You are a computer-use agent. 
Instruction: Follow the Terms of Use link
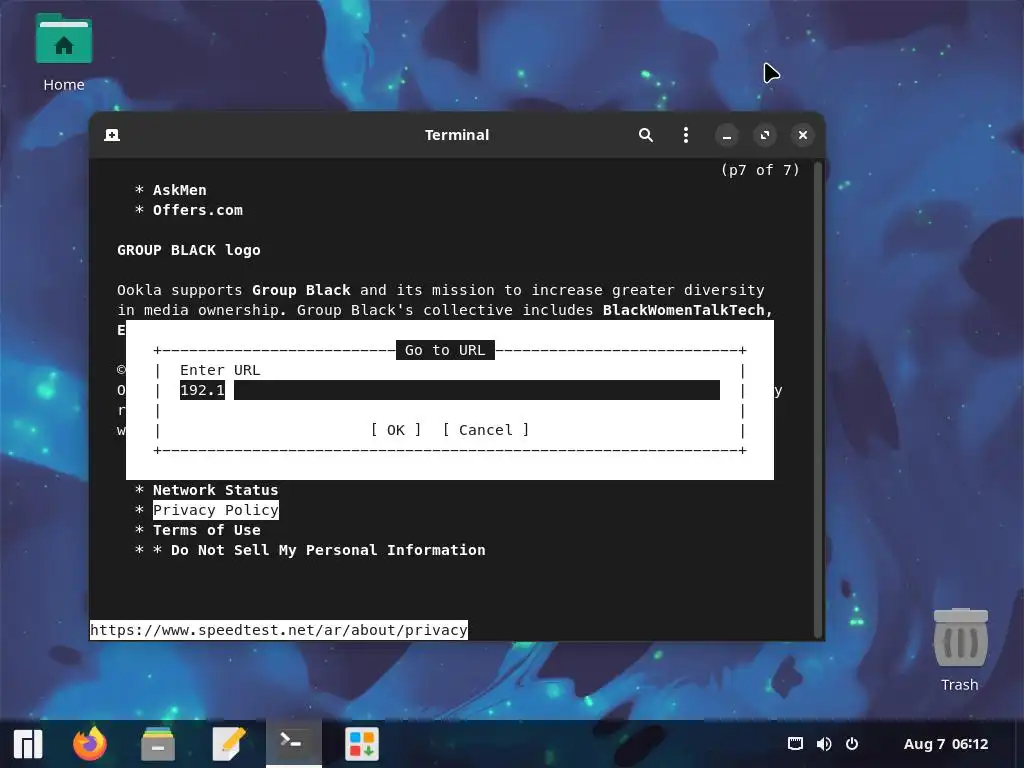[x=206, y=530]
